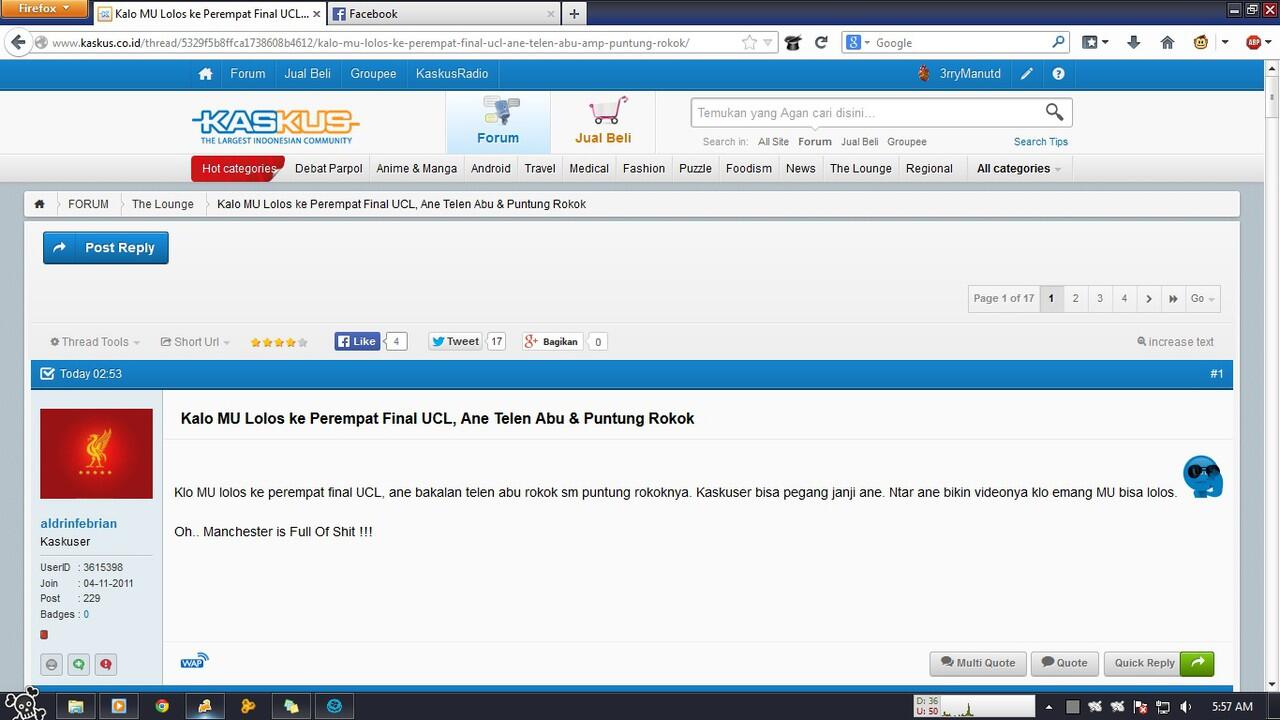Click the breadcrumb home icon

[x=39, y=204]
